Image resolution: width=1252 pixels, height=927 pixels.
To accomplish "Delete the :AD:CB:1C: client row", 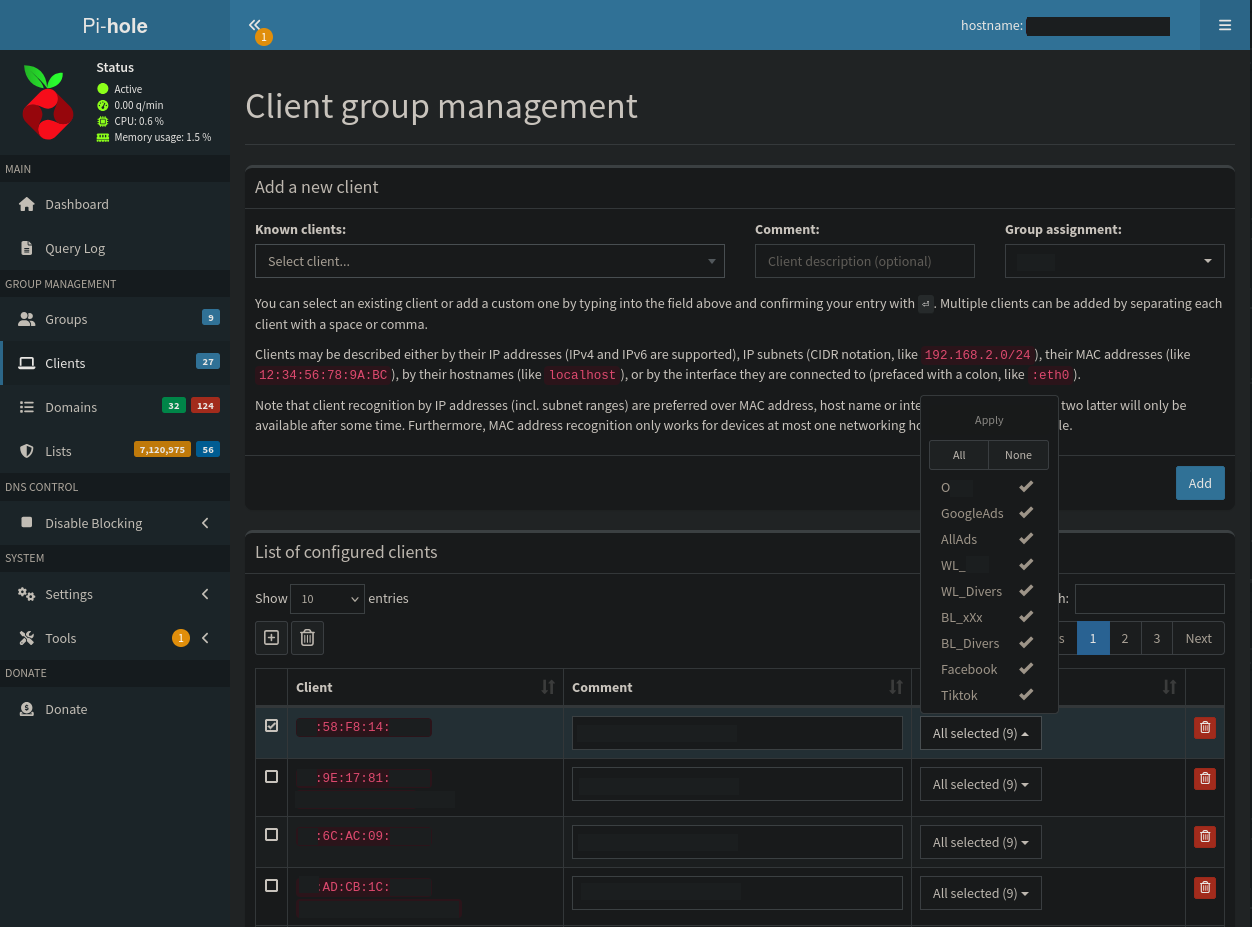I will pos(1205,886).
